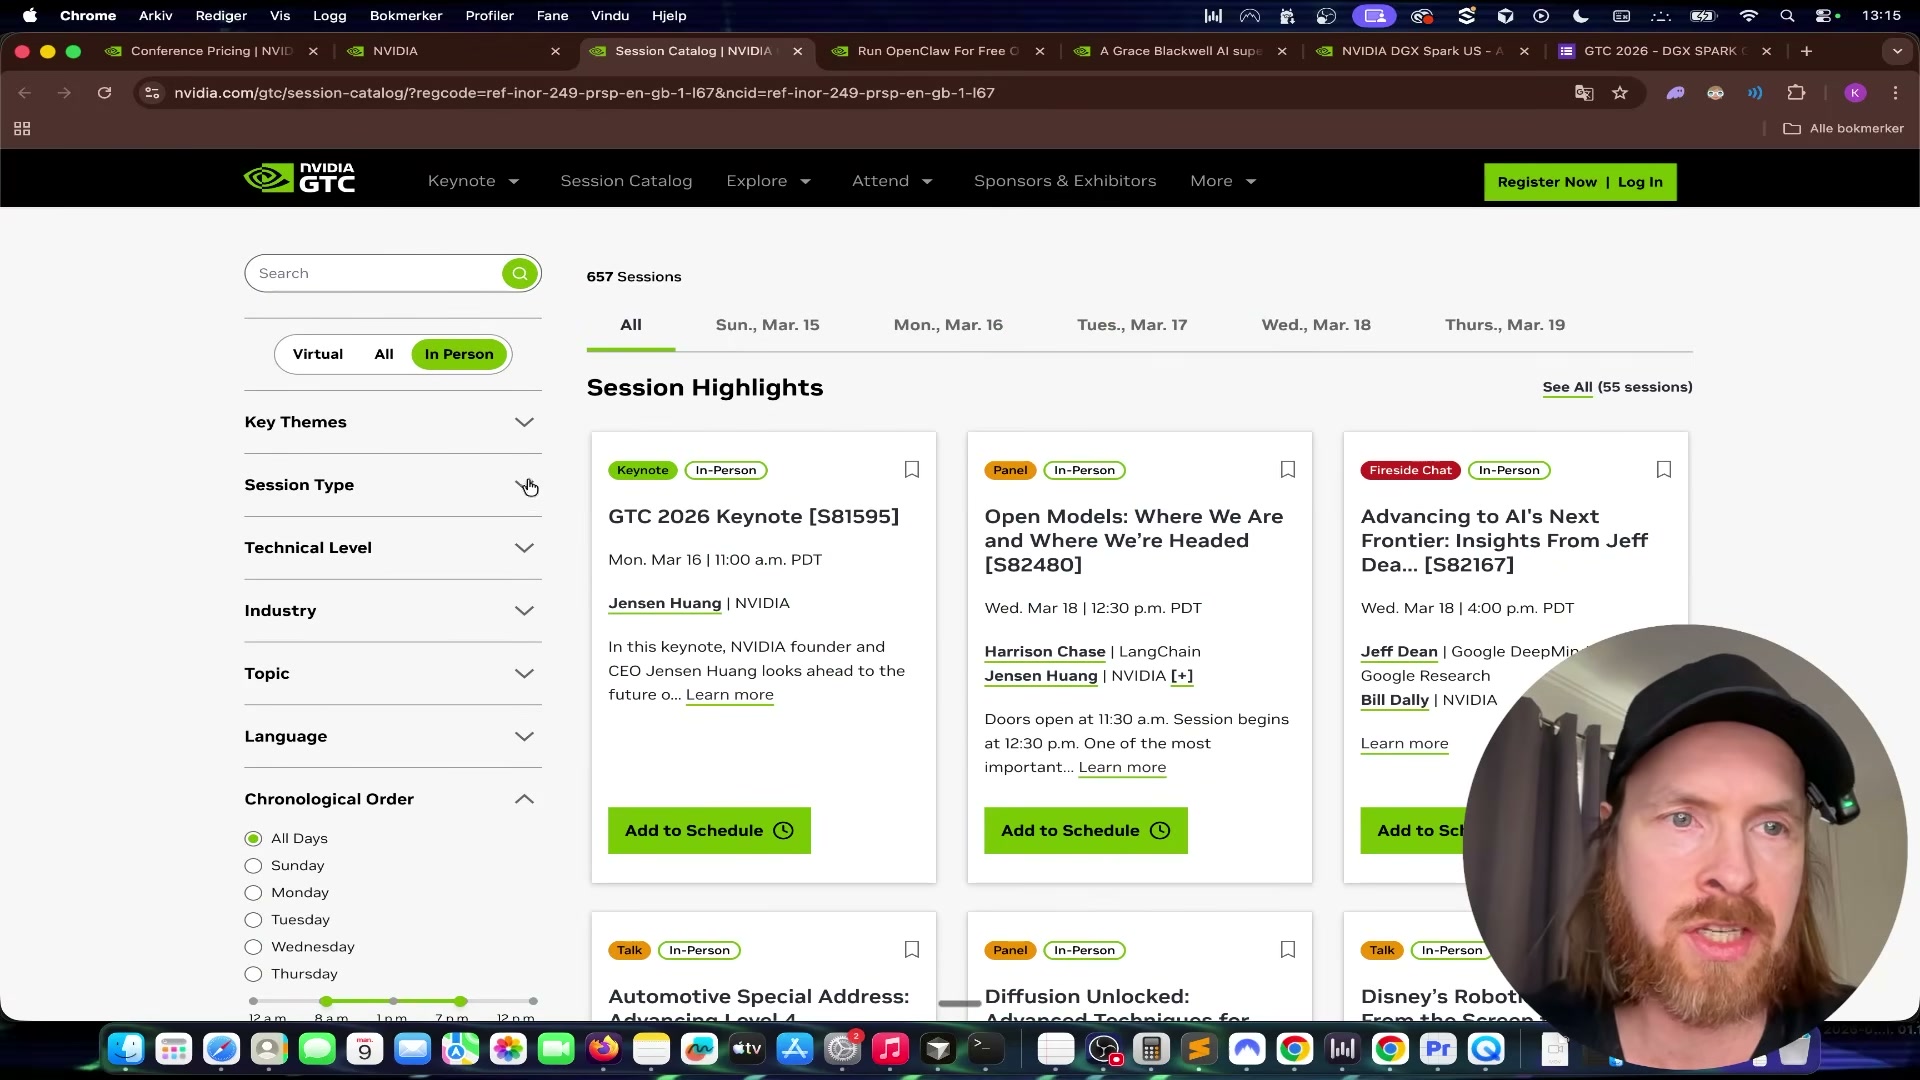Switch to the Thurs., Mar. 19 tab
1920x1080 pixels.
pyautogui.click(x=1505, y=325)
